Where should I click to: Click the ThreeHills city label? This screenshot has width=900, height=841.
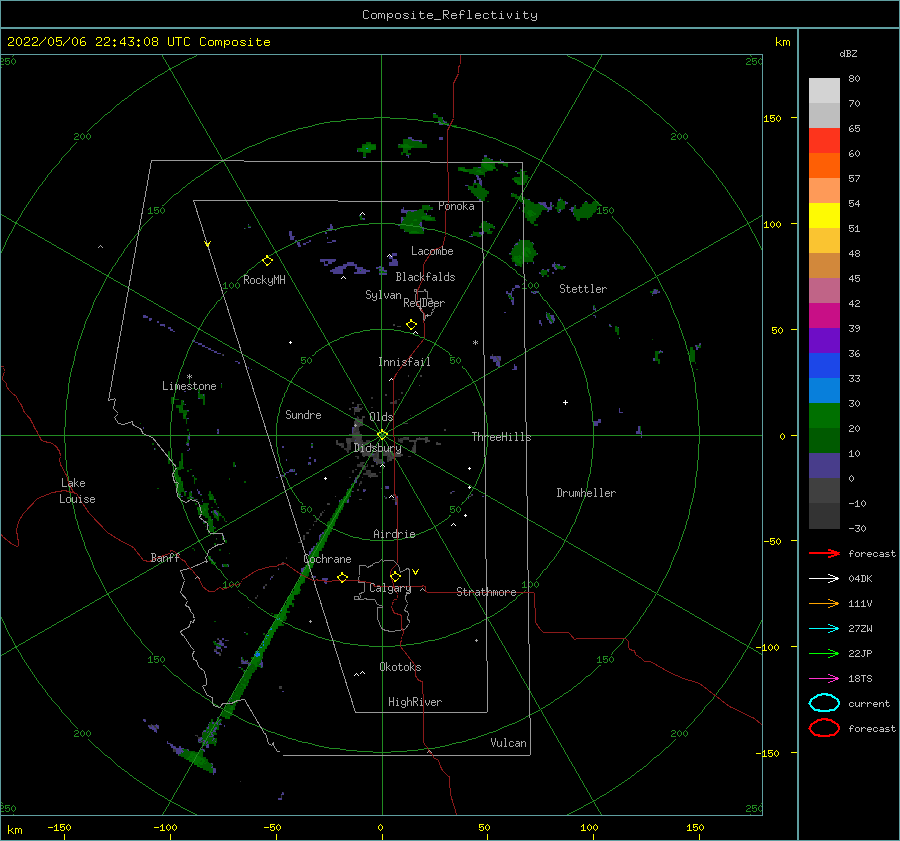502,437
